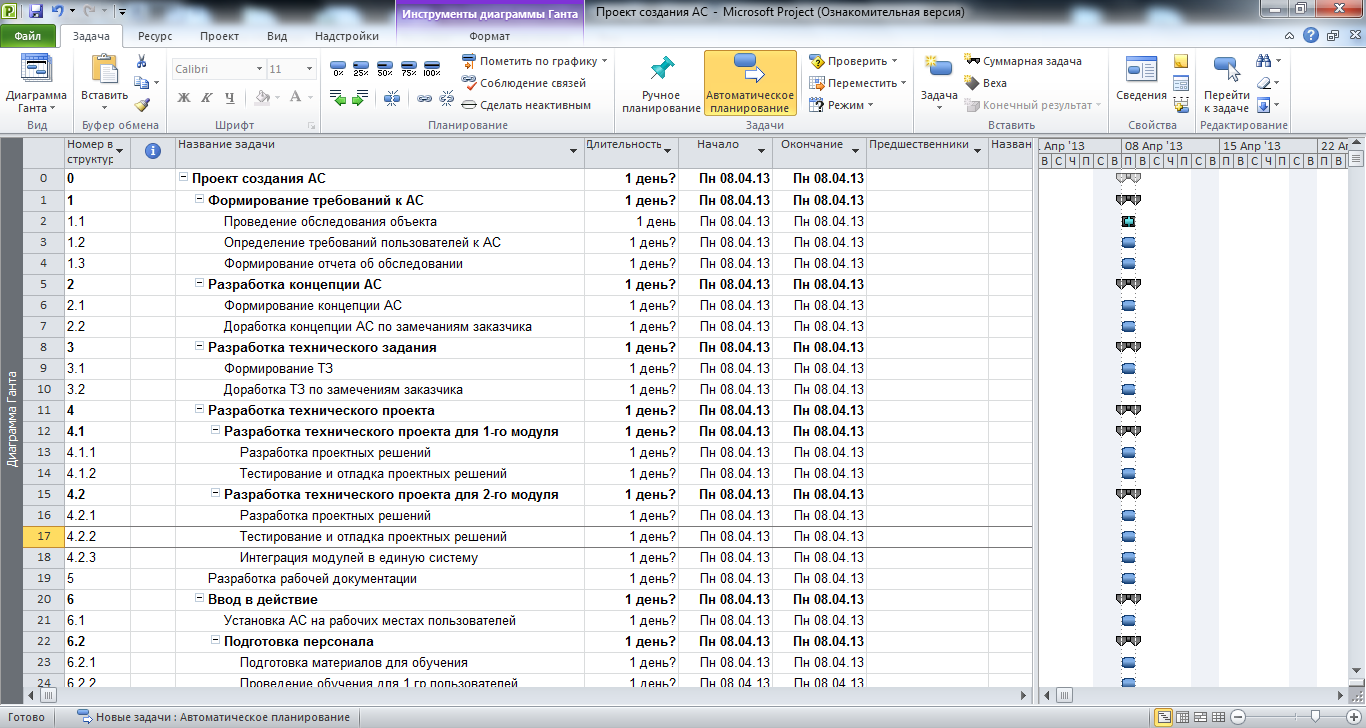Switch to Task Usage view in status bar
This screenshot has height=728, width=1366.
[1182, 717]
